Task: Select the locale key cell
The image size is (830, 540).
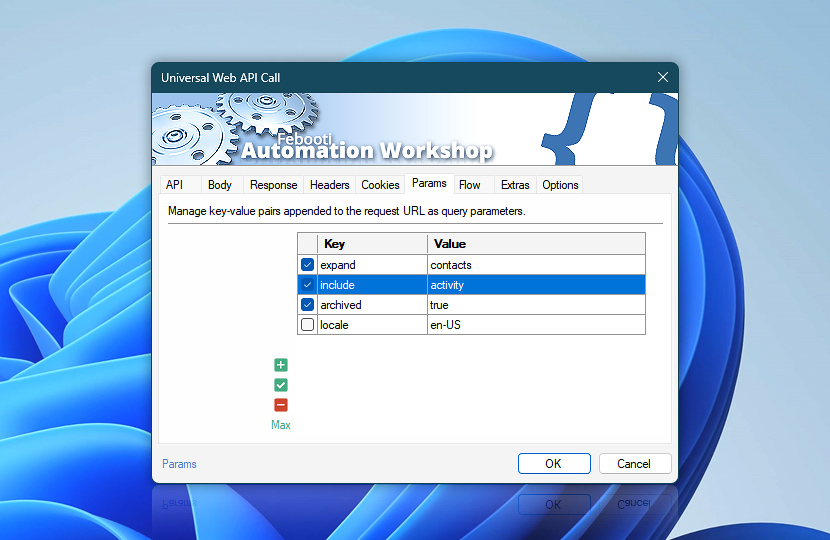Action: pos(372,325)
